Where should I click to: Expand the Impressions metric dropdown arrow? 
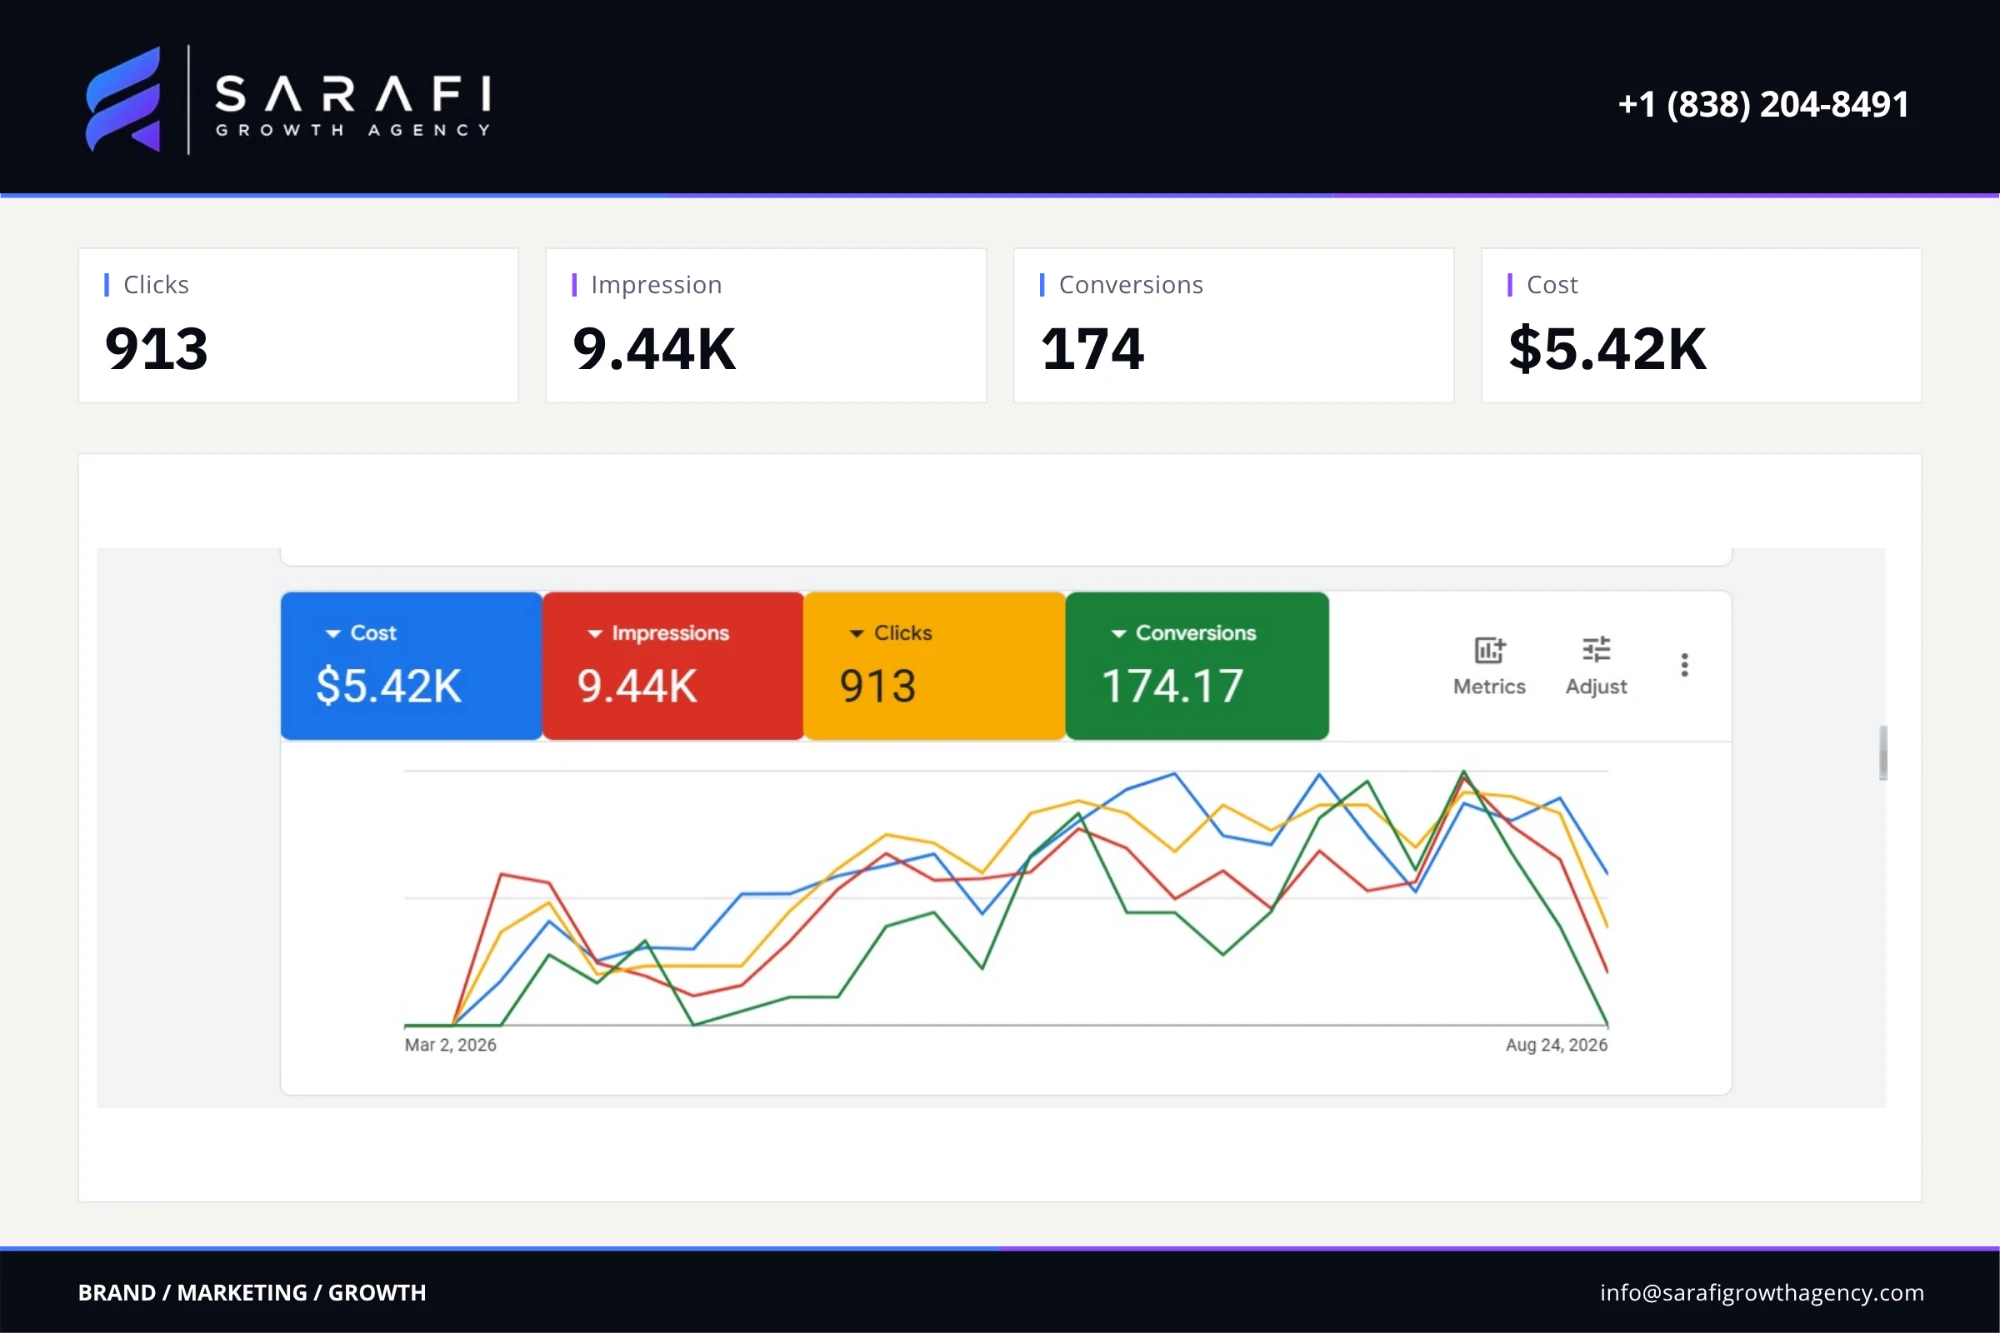pyautogui.click(x=595, y=634)
